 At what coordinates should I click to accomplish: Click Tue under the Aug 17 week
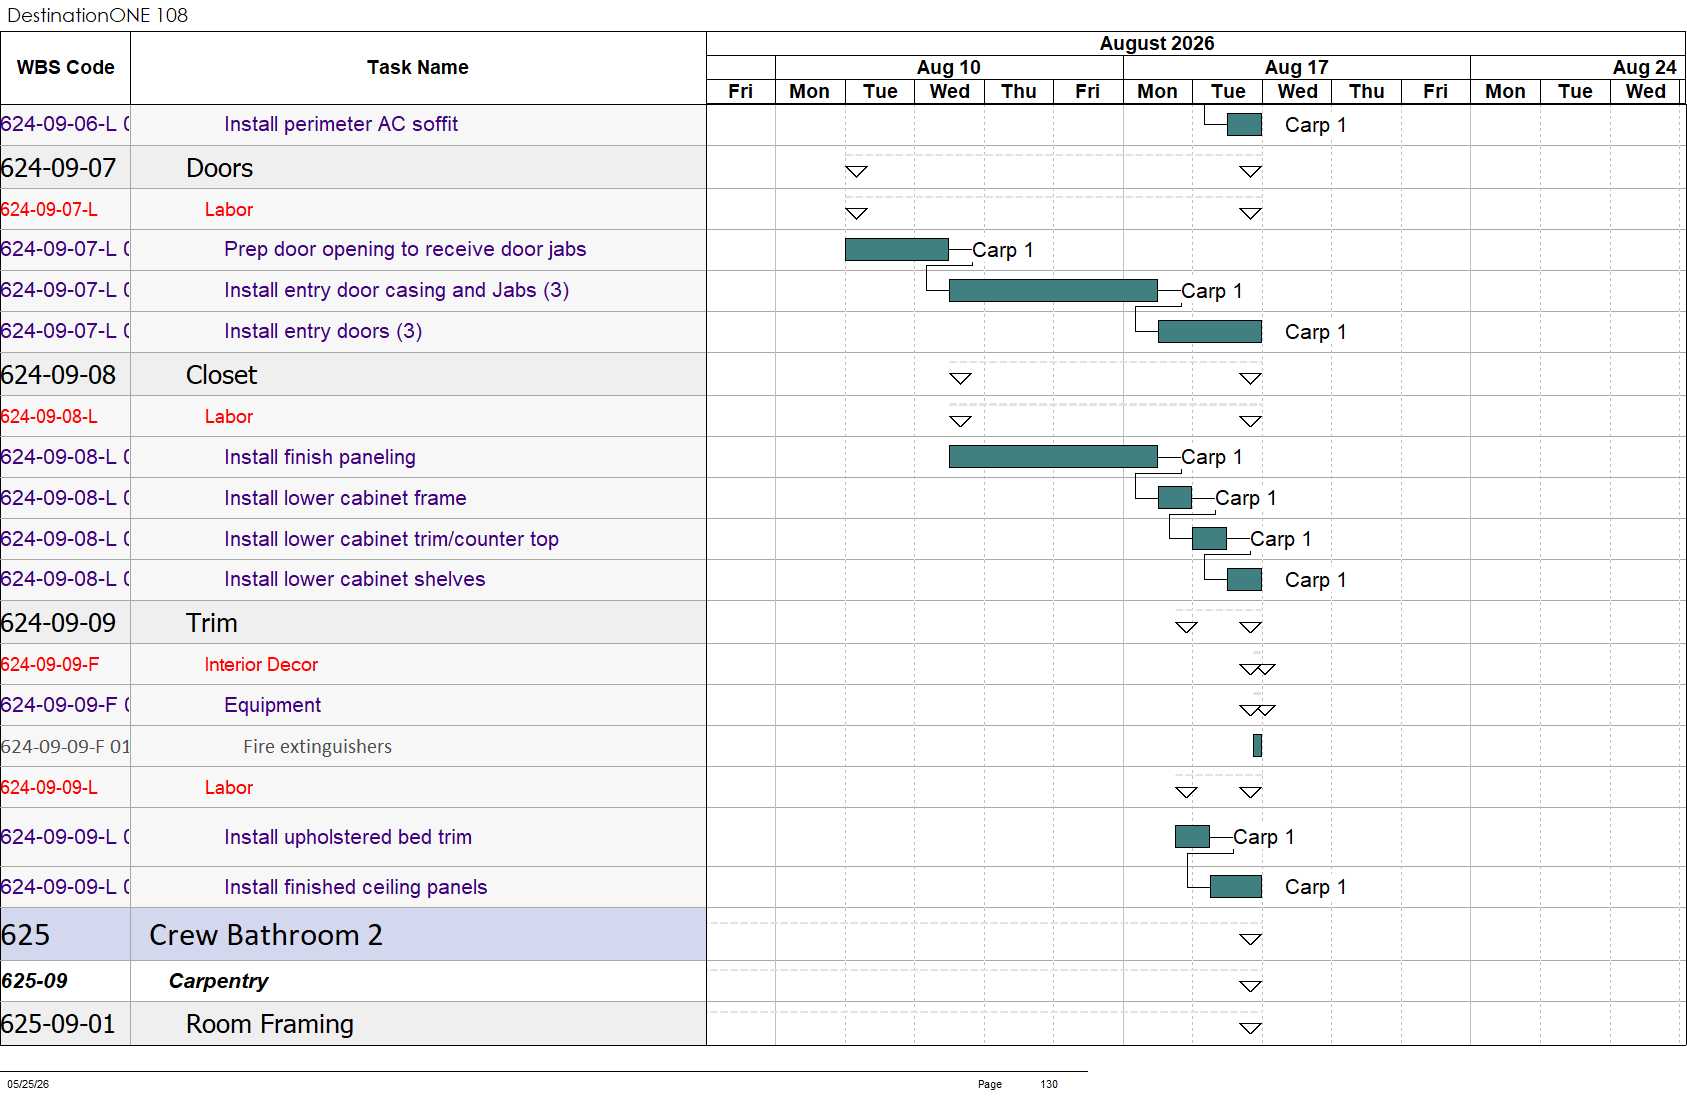(1228, 91)
